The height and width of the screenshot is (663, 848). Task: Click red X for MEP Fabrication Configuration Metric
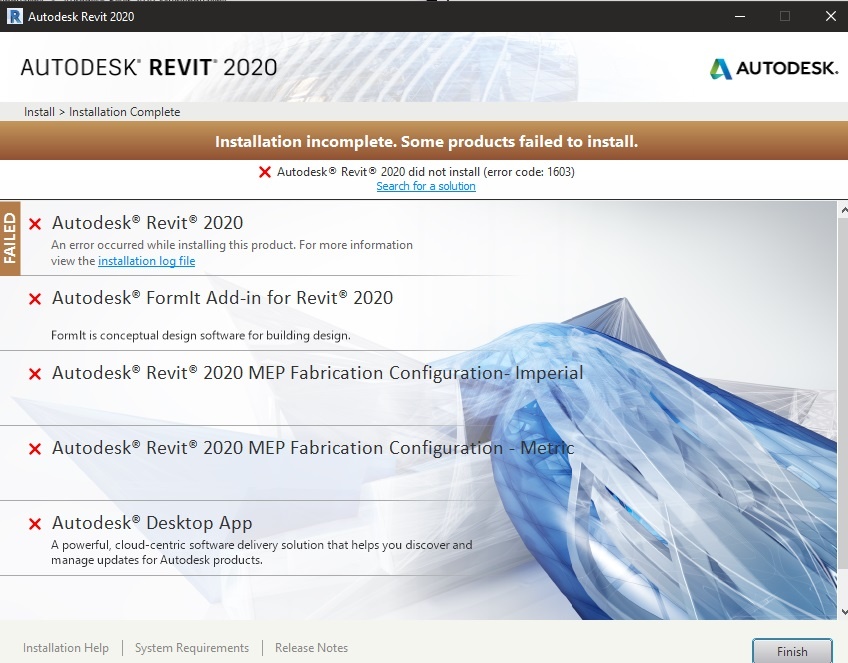click(x=35, y=449)
